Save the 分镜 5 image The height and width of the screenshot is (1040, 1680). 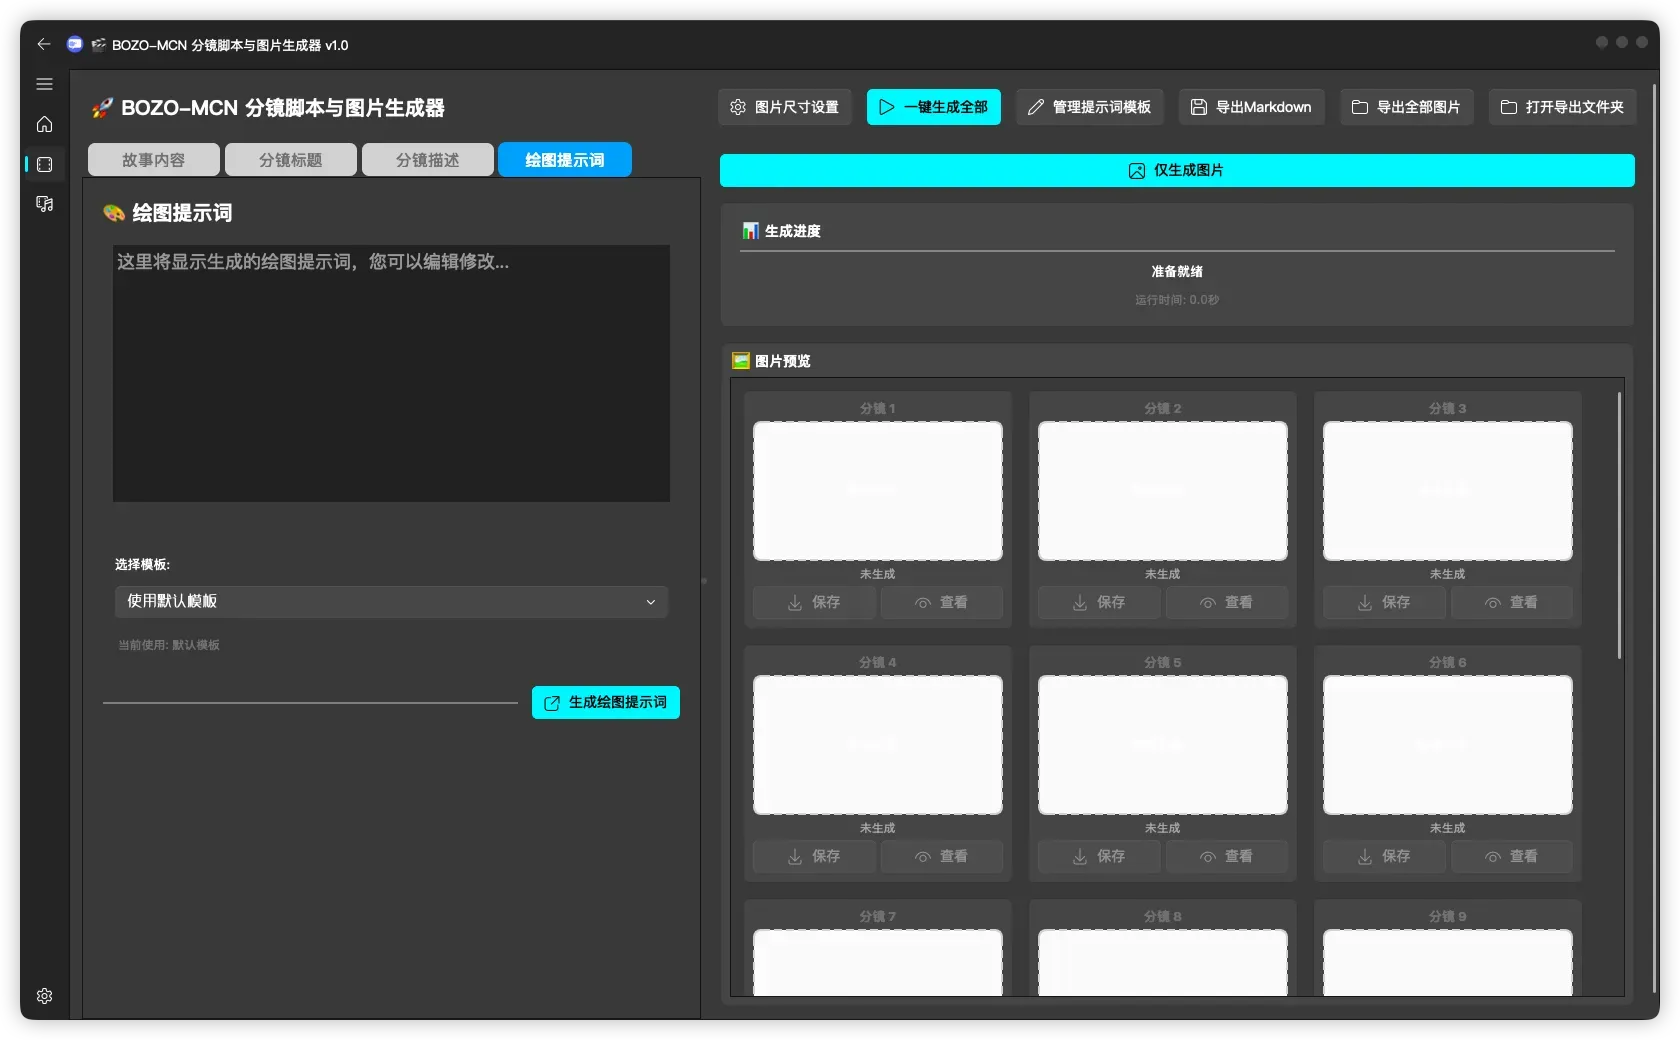pyautogui.click(x=1099, y=857)
